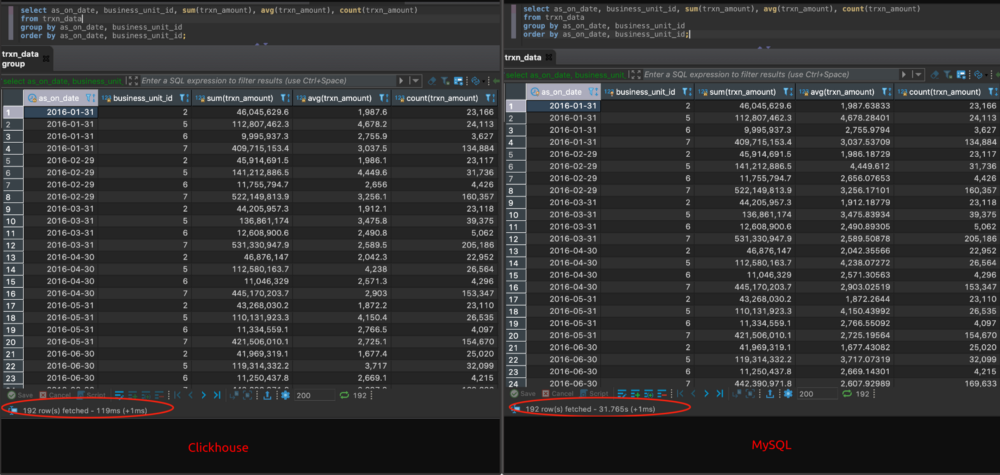Screen dimensions: 1000x475
Task: Open sum(trxn_amount) column filter in Clickhouse window
Action: tap(286, 98)
